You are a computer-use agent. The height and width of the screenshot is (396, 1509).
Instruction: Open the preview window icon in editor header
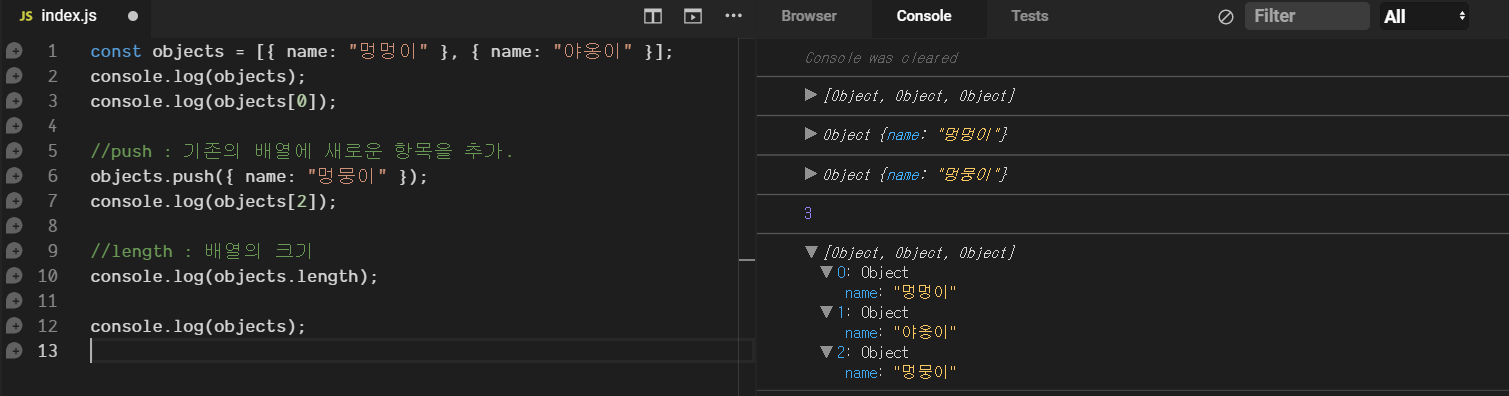[x=692, y=16]
